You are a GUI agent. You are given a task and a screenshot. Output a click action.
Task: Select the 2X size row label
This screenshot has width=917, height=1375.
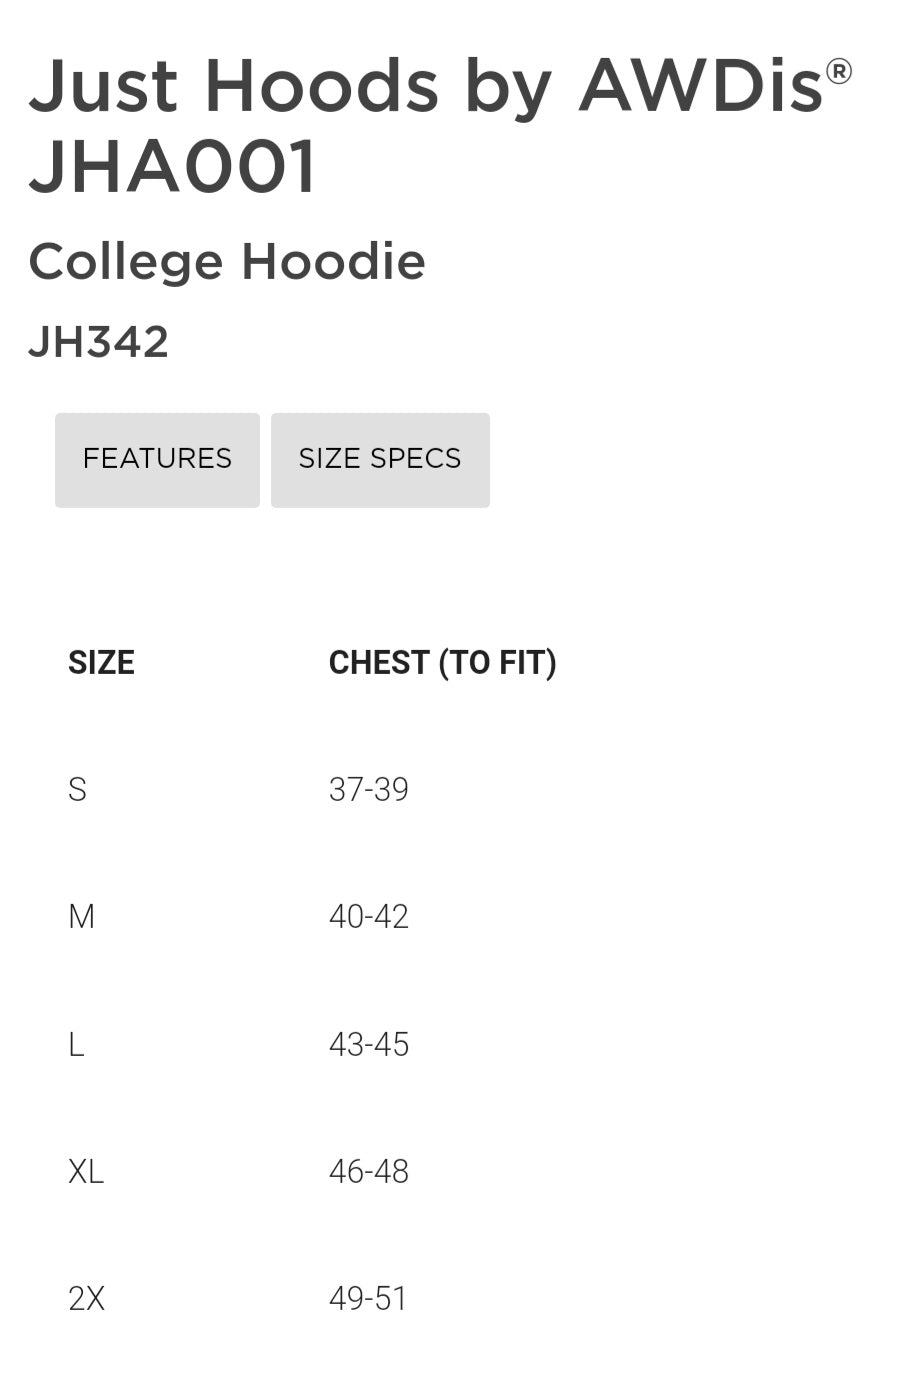click(86, 1299)
